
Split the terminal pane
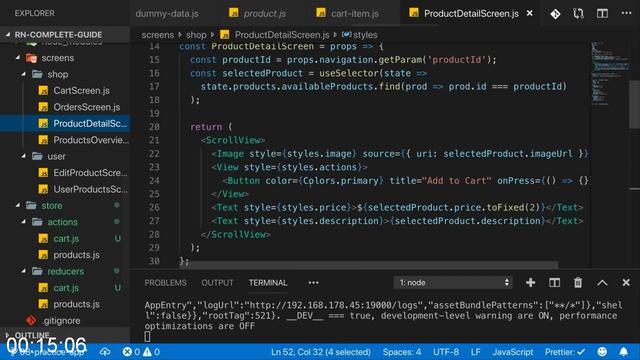[554, 282]
